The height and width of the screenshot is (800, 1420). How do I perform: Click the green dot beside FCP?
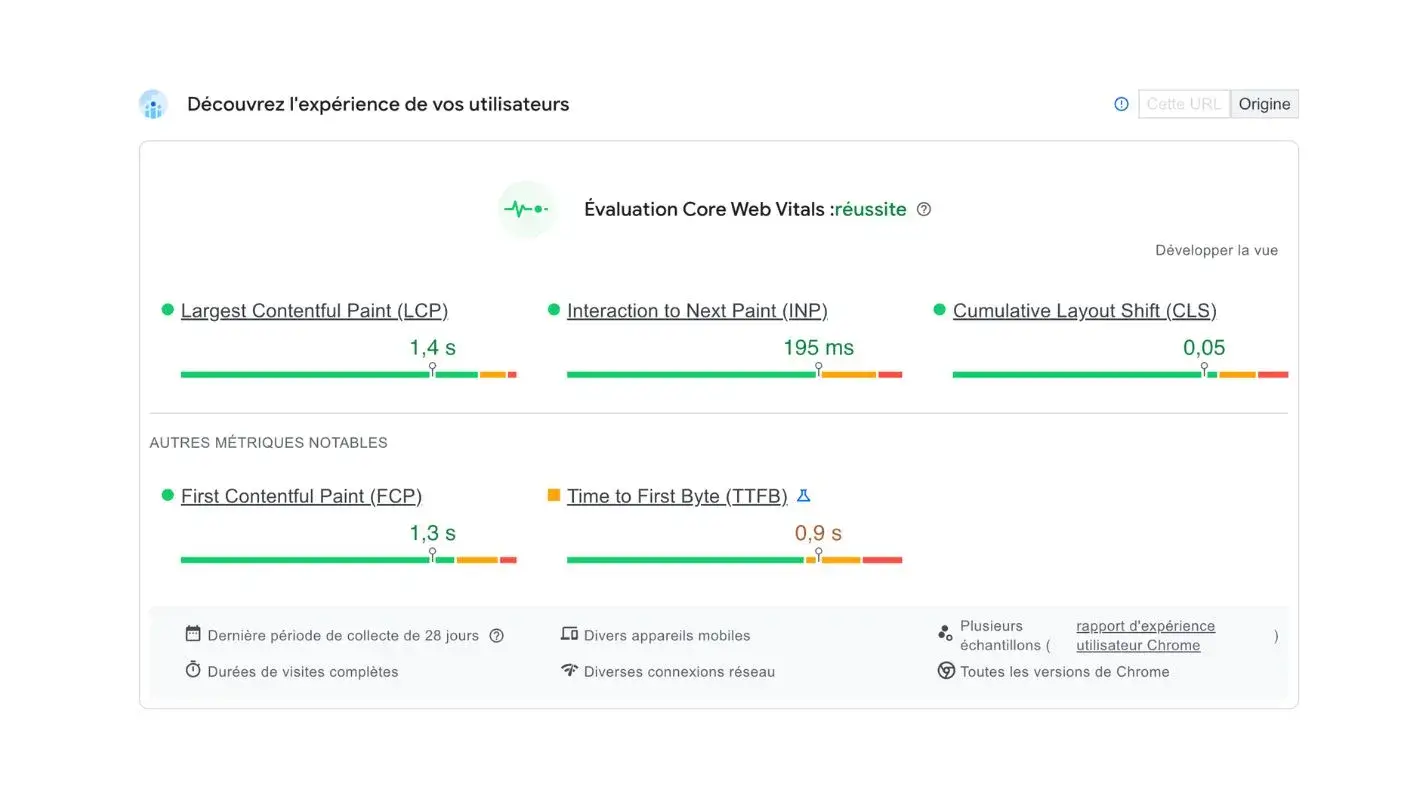(168, 495)
